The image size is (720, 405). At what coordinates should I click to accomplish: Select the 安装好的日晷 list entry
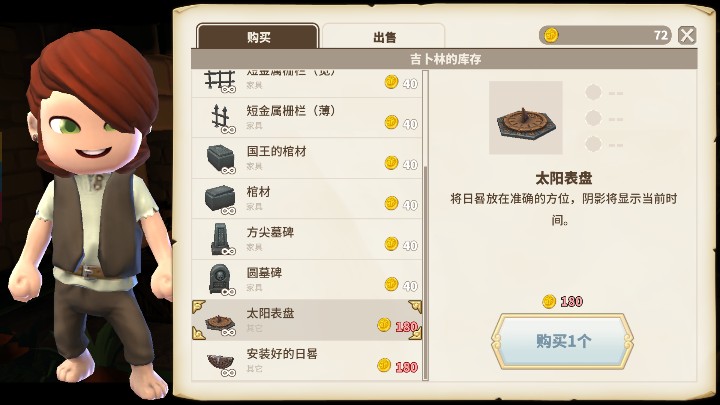pos(307,360)
